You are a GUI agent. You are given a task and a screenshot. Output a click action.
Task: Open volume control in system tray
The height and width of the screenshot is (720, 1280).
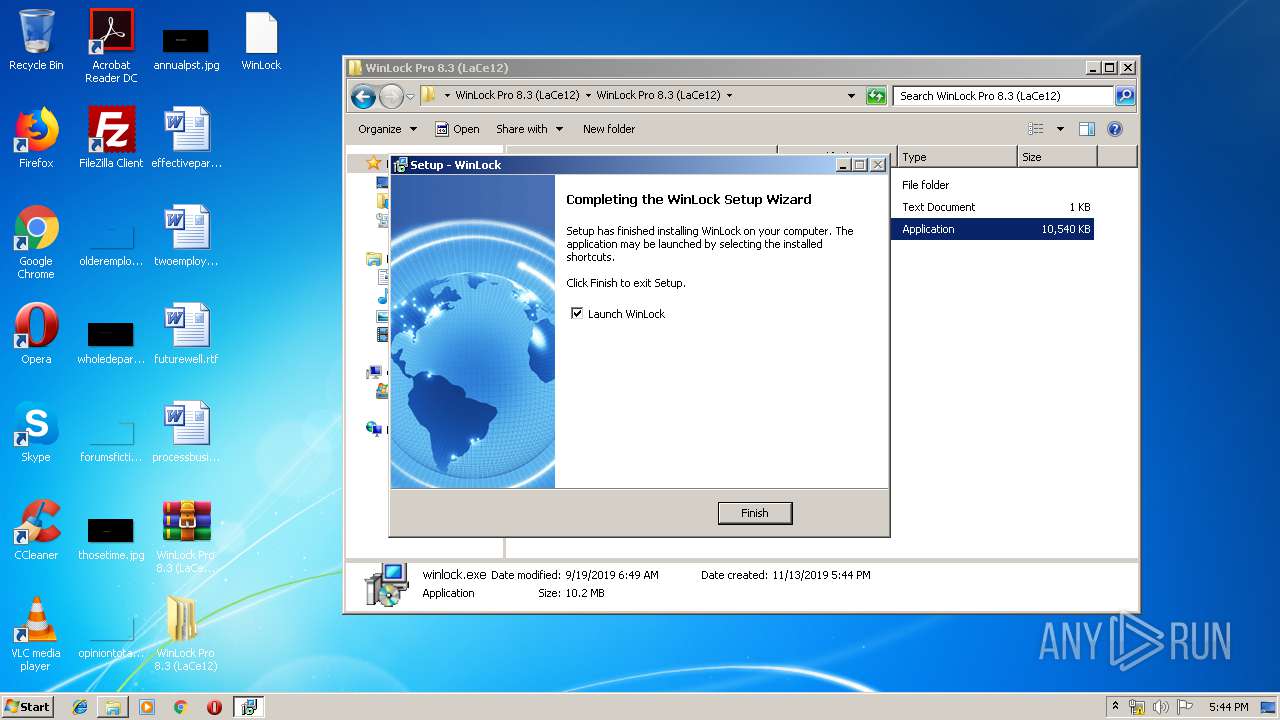pyautogui.click(x=1161, y=707)
